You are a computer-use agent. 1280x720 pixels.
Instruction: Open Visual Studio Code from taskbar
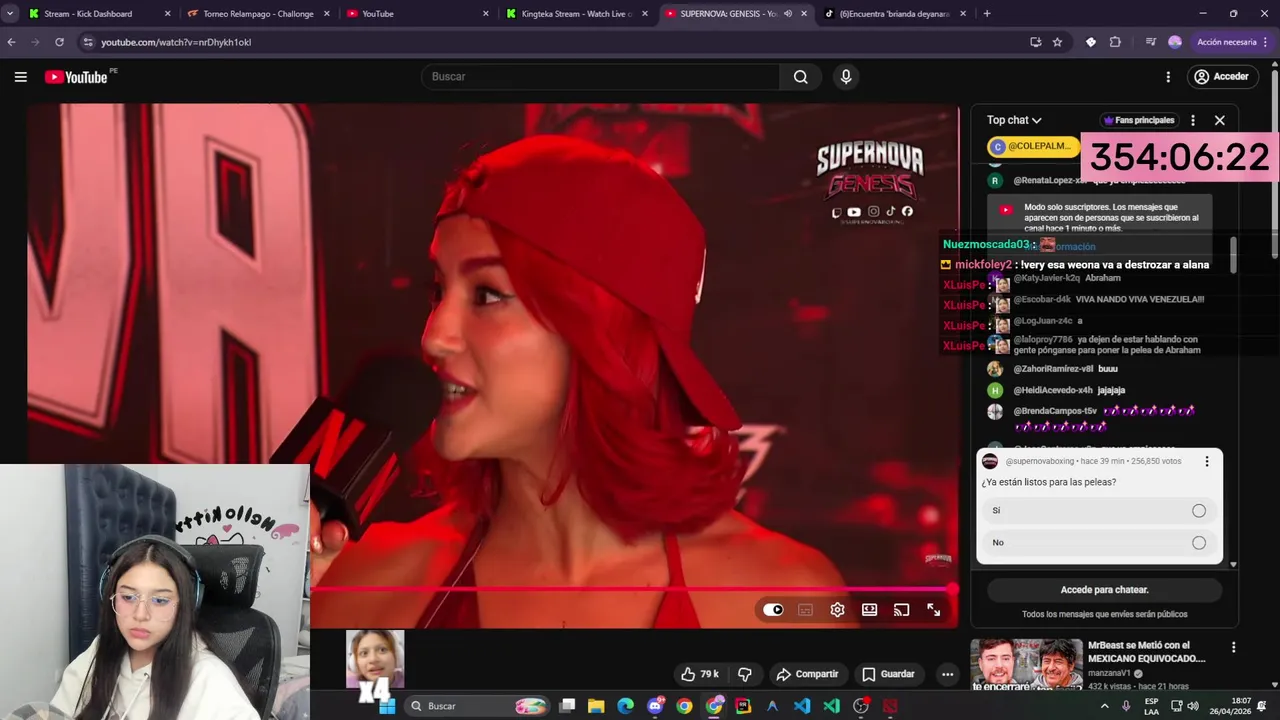pyautogui.click(x=802, y=706)
